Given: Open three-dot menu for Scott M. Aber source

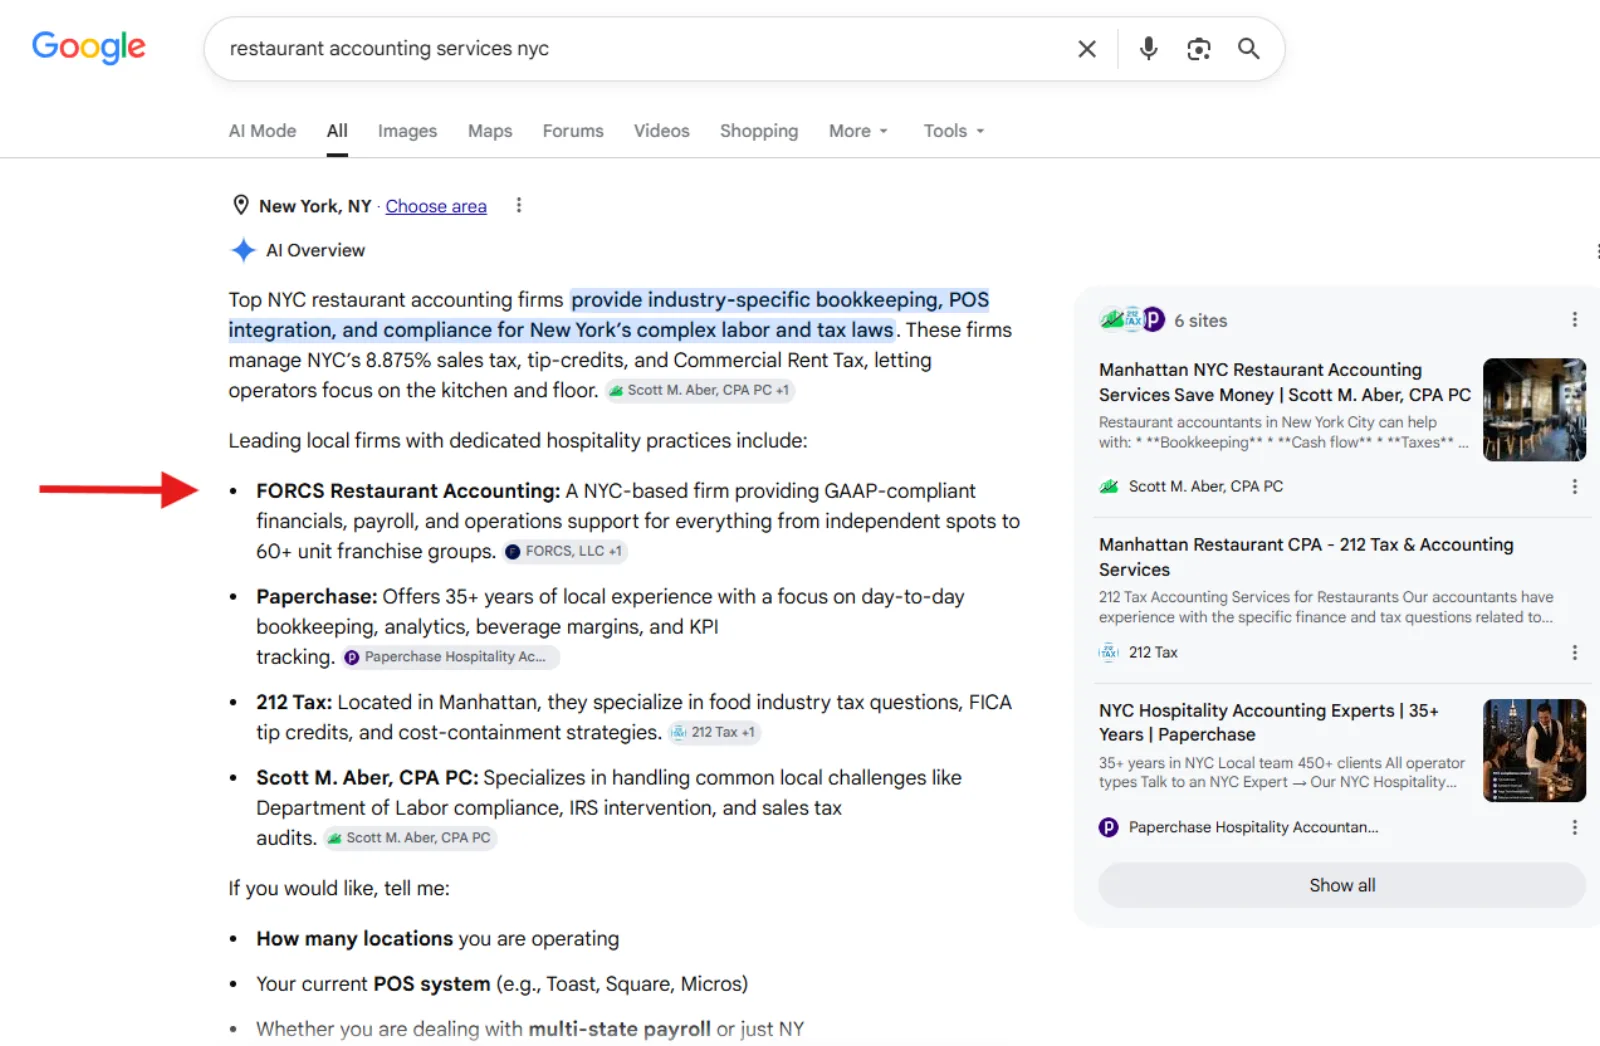Looking at the screenshot, I should [x=1574, y=486].
